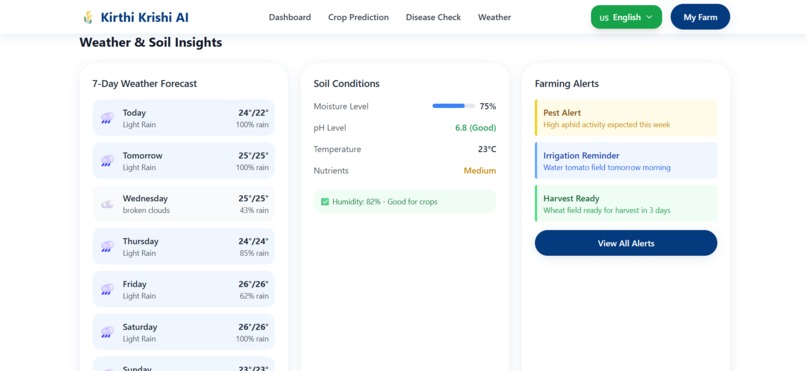Click Saturday's rain cloud icon
806x371 pixels.
[107, 332]
